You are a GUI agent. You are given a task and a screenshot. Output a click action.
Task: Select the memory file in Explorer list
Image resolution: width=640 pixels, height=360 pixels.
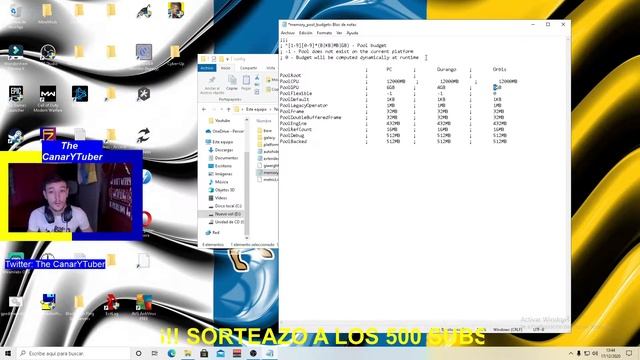(268, 173)
